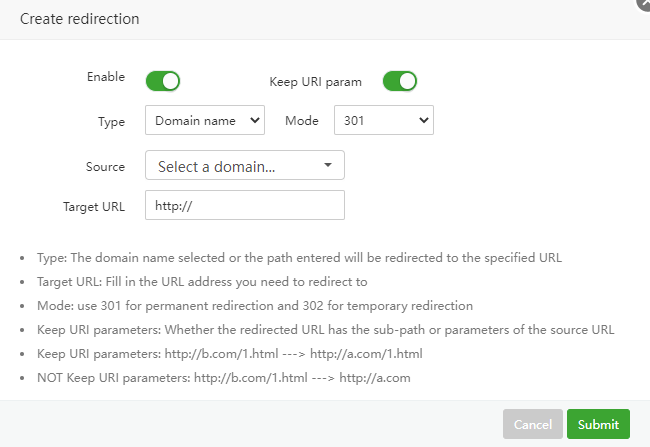
Task: Click the Cancel button
Action: point(532,424)
